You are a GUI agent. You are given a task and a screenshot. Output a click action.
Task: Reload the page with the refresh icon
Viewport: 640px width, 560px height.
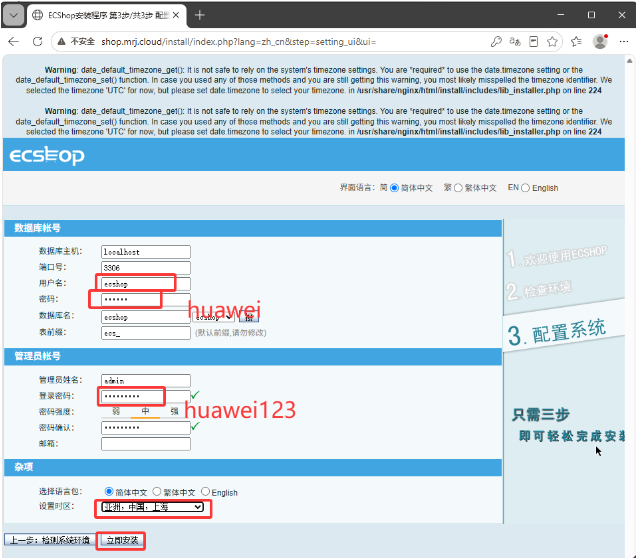(37, 42)
